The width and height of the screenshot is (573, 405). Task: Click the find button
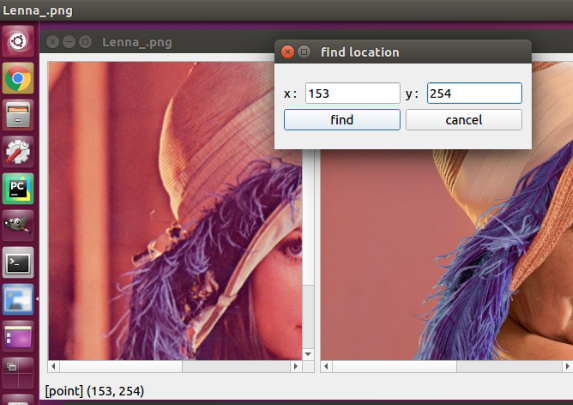pyautogui.click(x=342, y=120)
